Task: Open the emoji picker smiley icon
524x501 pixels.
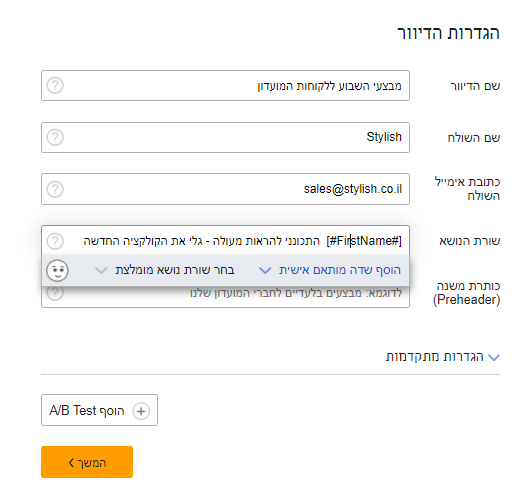Action: 57,270
